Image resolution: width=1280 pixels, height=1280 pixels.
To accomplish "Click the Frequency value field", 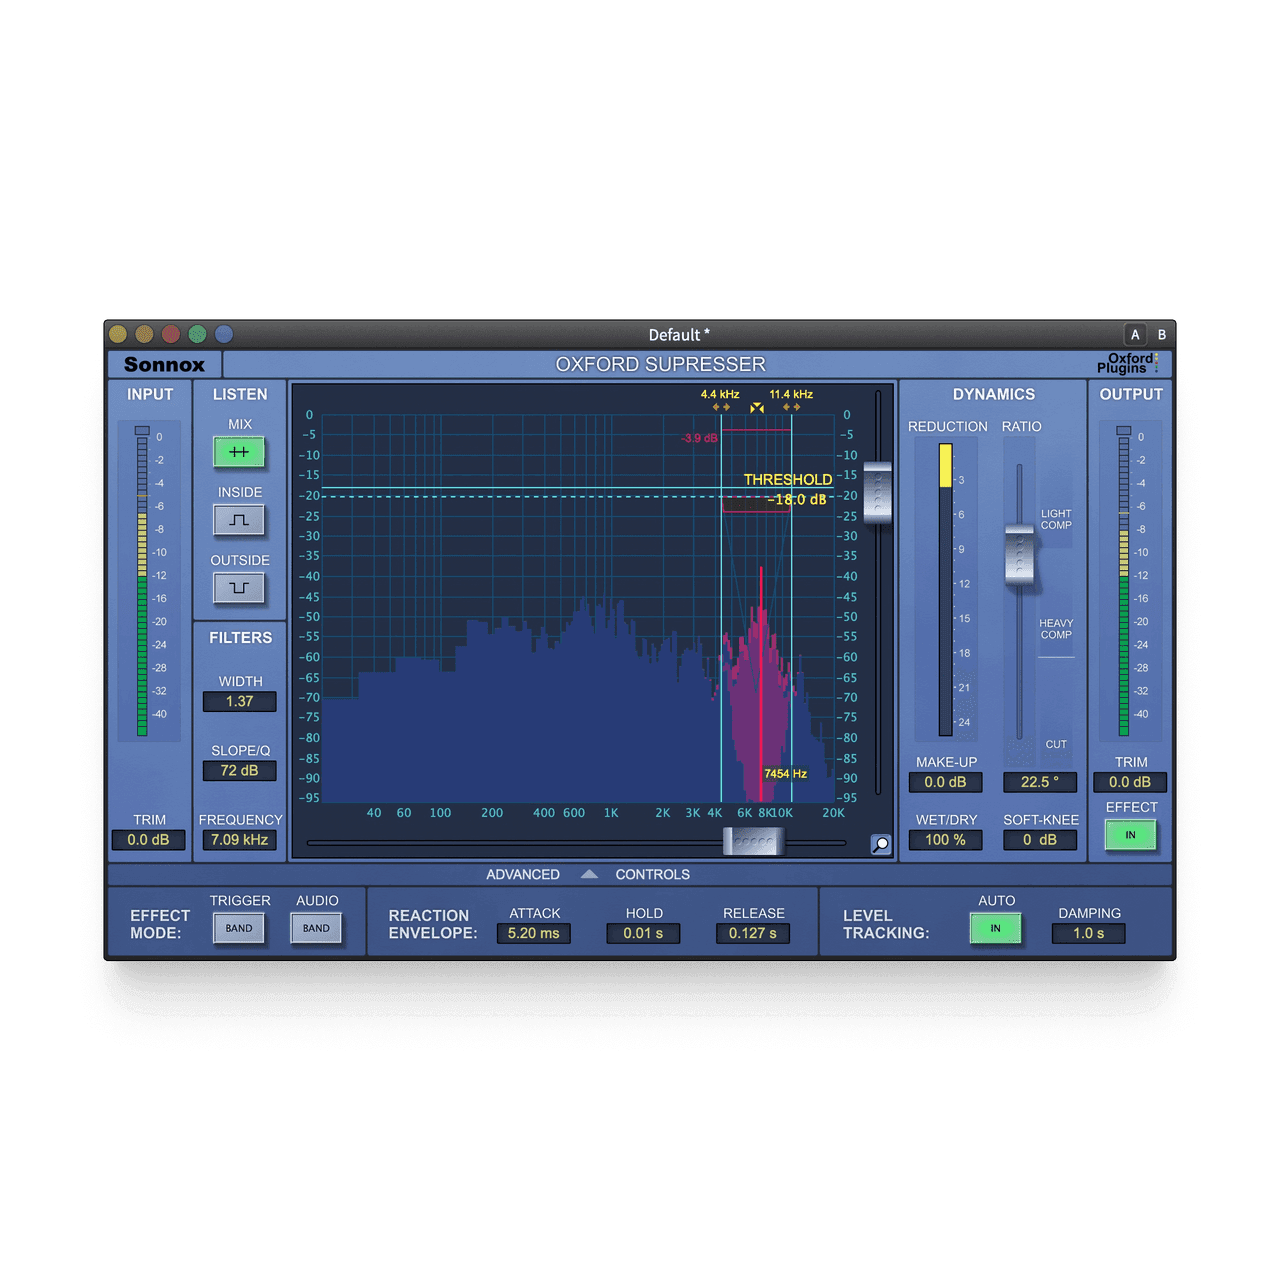I will 239,840.
